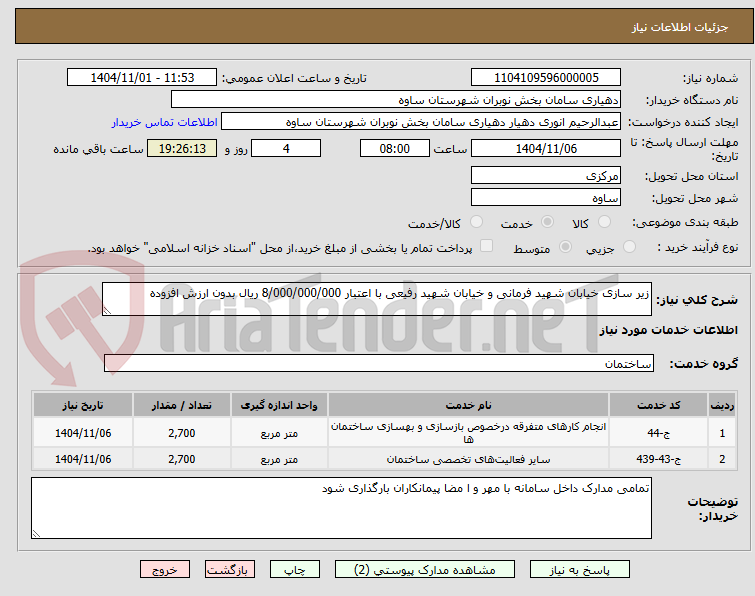Click the شرح کلی نیاز text area
Viewport: 755px width, 596px height.
click(377, 299)
